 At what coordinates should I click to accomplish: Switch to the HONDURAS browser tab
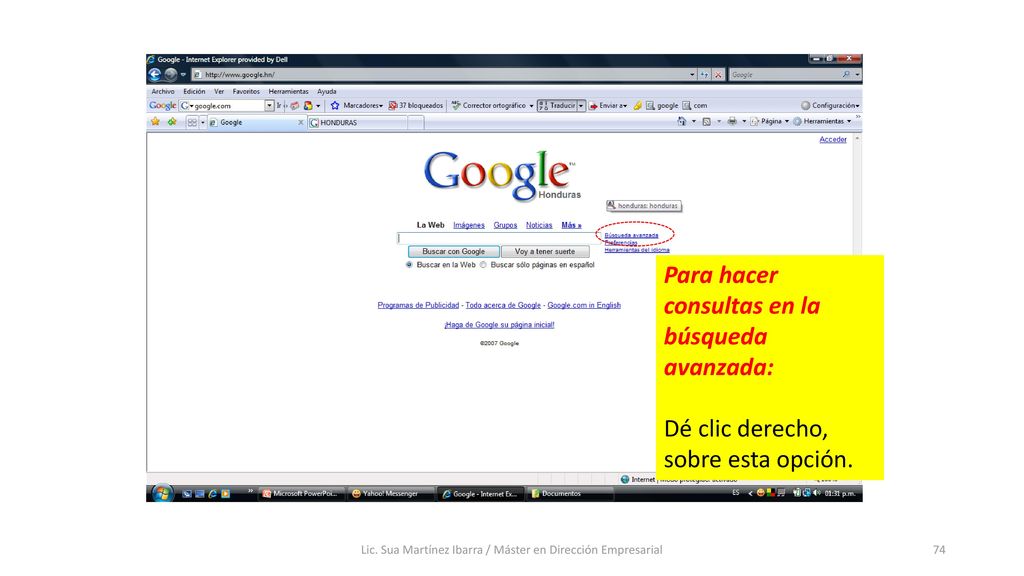358,122
